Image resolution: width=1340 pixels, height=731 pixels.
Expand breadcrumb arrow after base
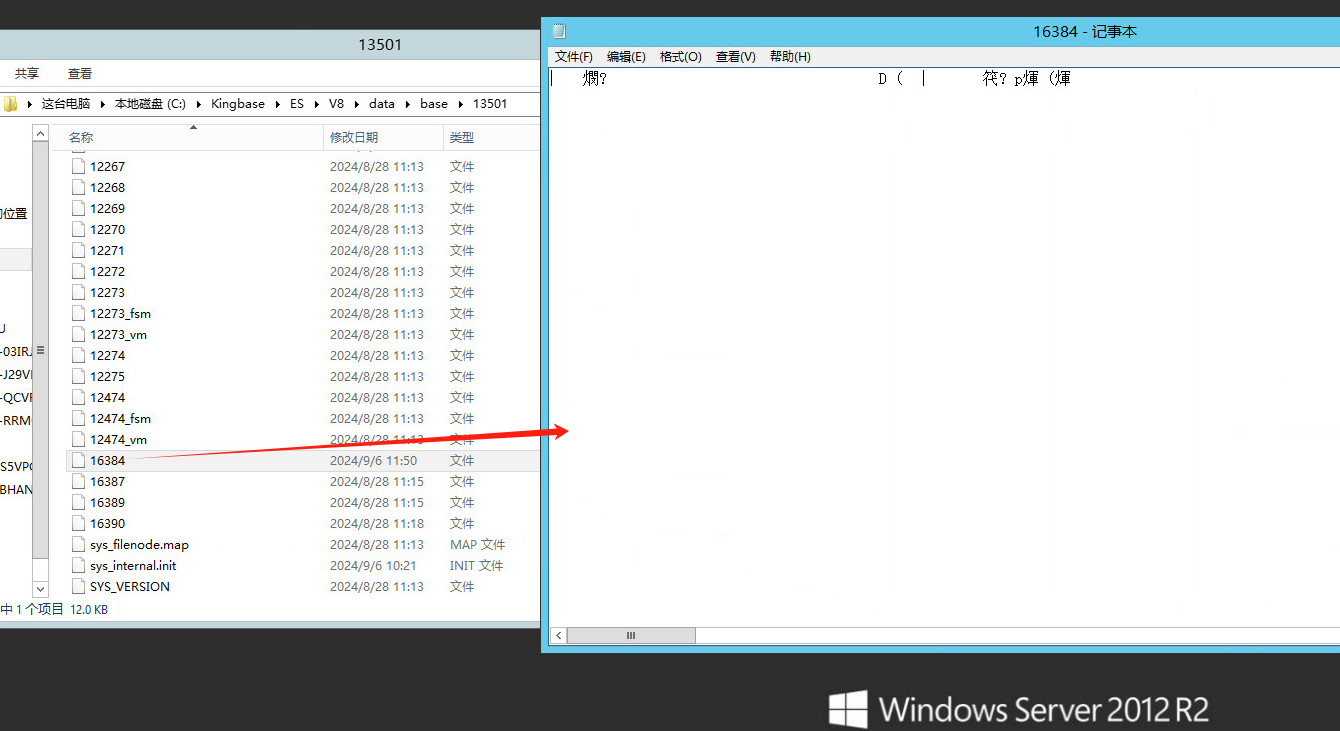click(x=461, y=103)
